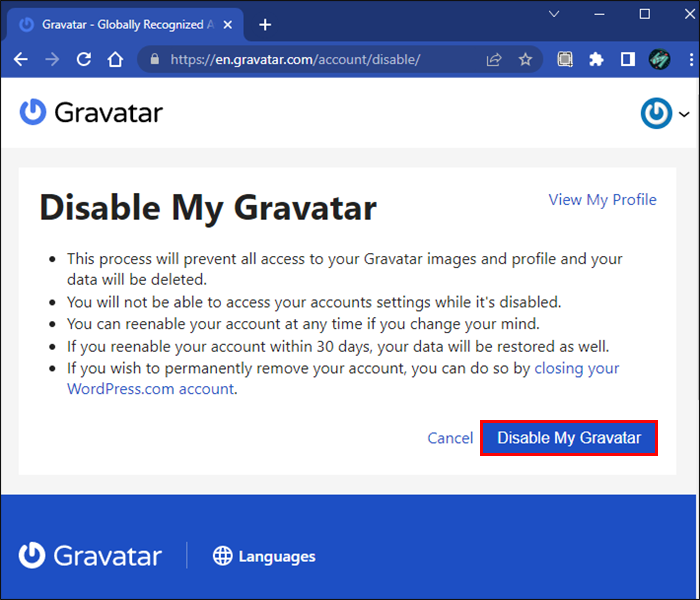Open a new browser tab
700x600 pixels.
point(265,25)
